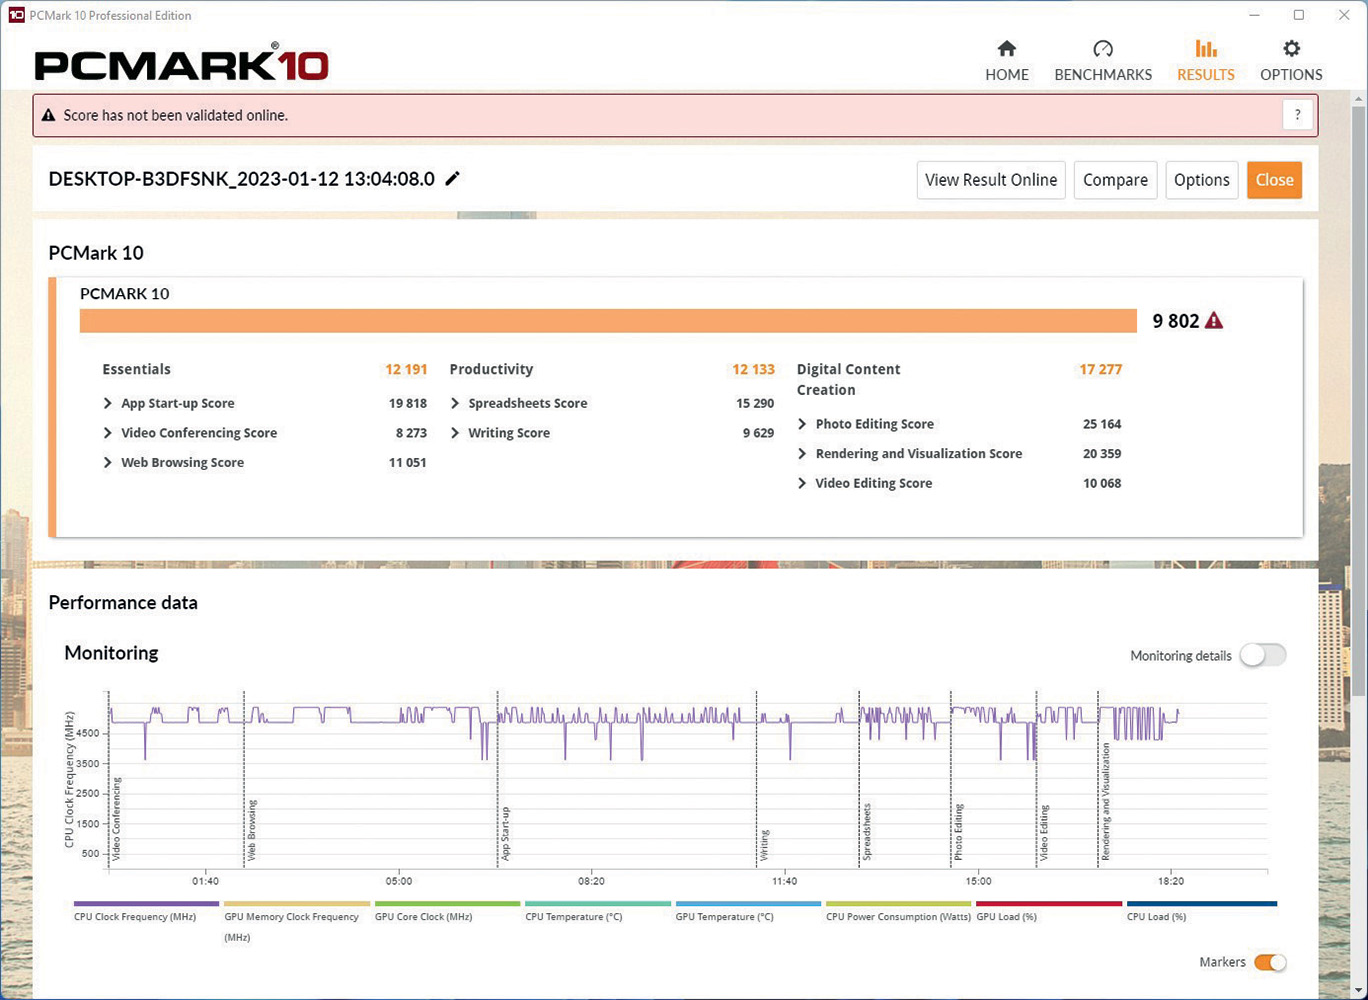Click the Video Editing marker on the chart
This screenshot has width=1368, height=1000.
click(x=1045, y=833)
